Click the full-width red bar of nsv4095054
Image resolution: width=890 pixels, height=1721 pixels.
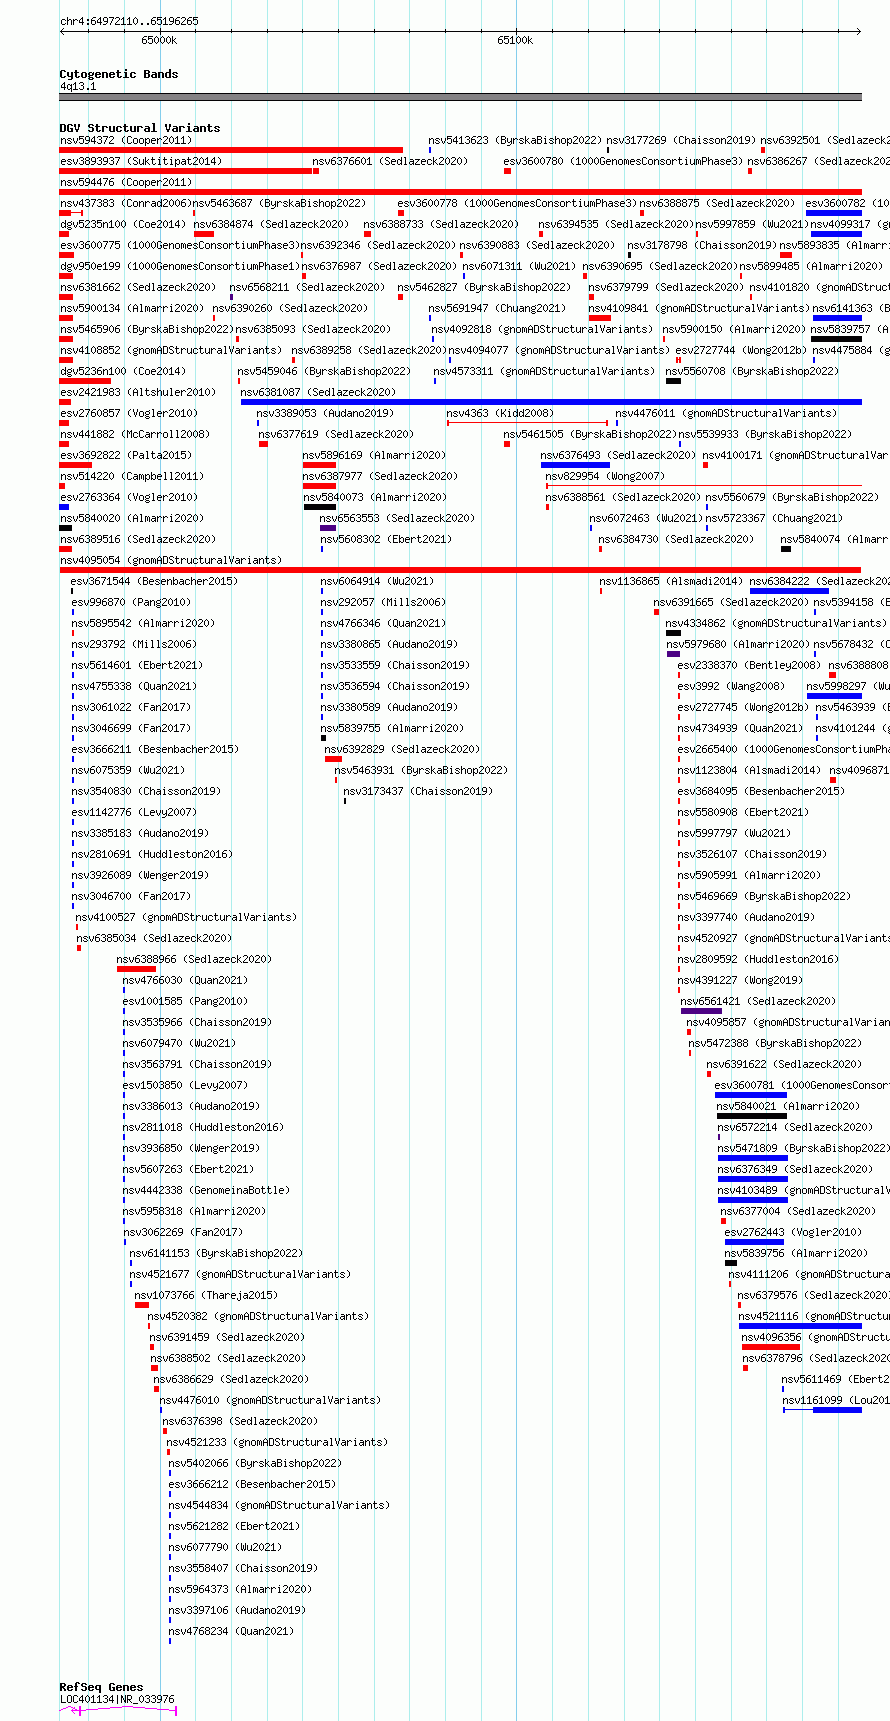tap(461, 570)
